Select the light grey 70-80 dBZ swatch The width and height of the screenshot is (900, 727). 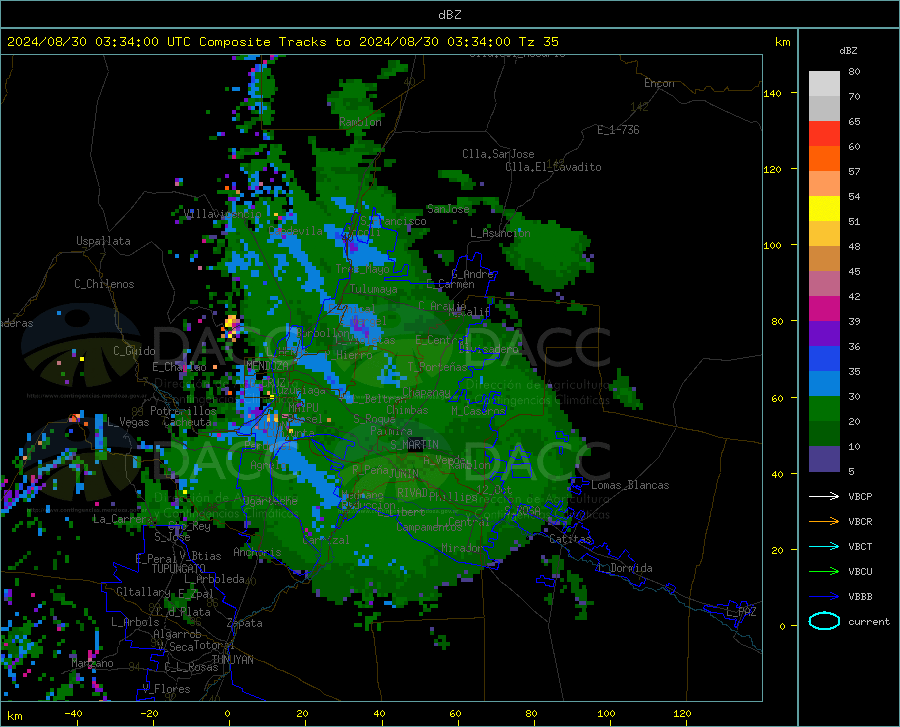pyautogui.click(x=824, y=84)
